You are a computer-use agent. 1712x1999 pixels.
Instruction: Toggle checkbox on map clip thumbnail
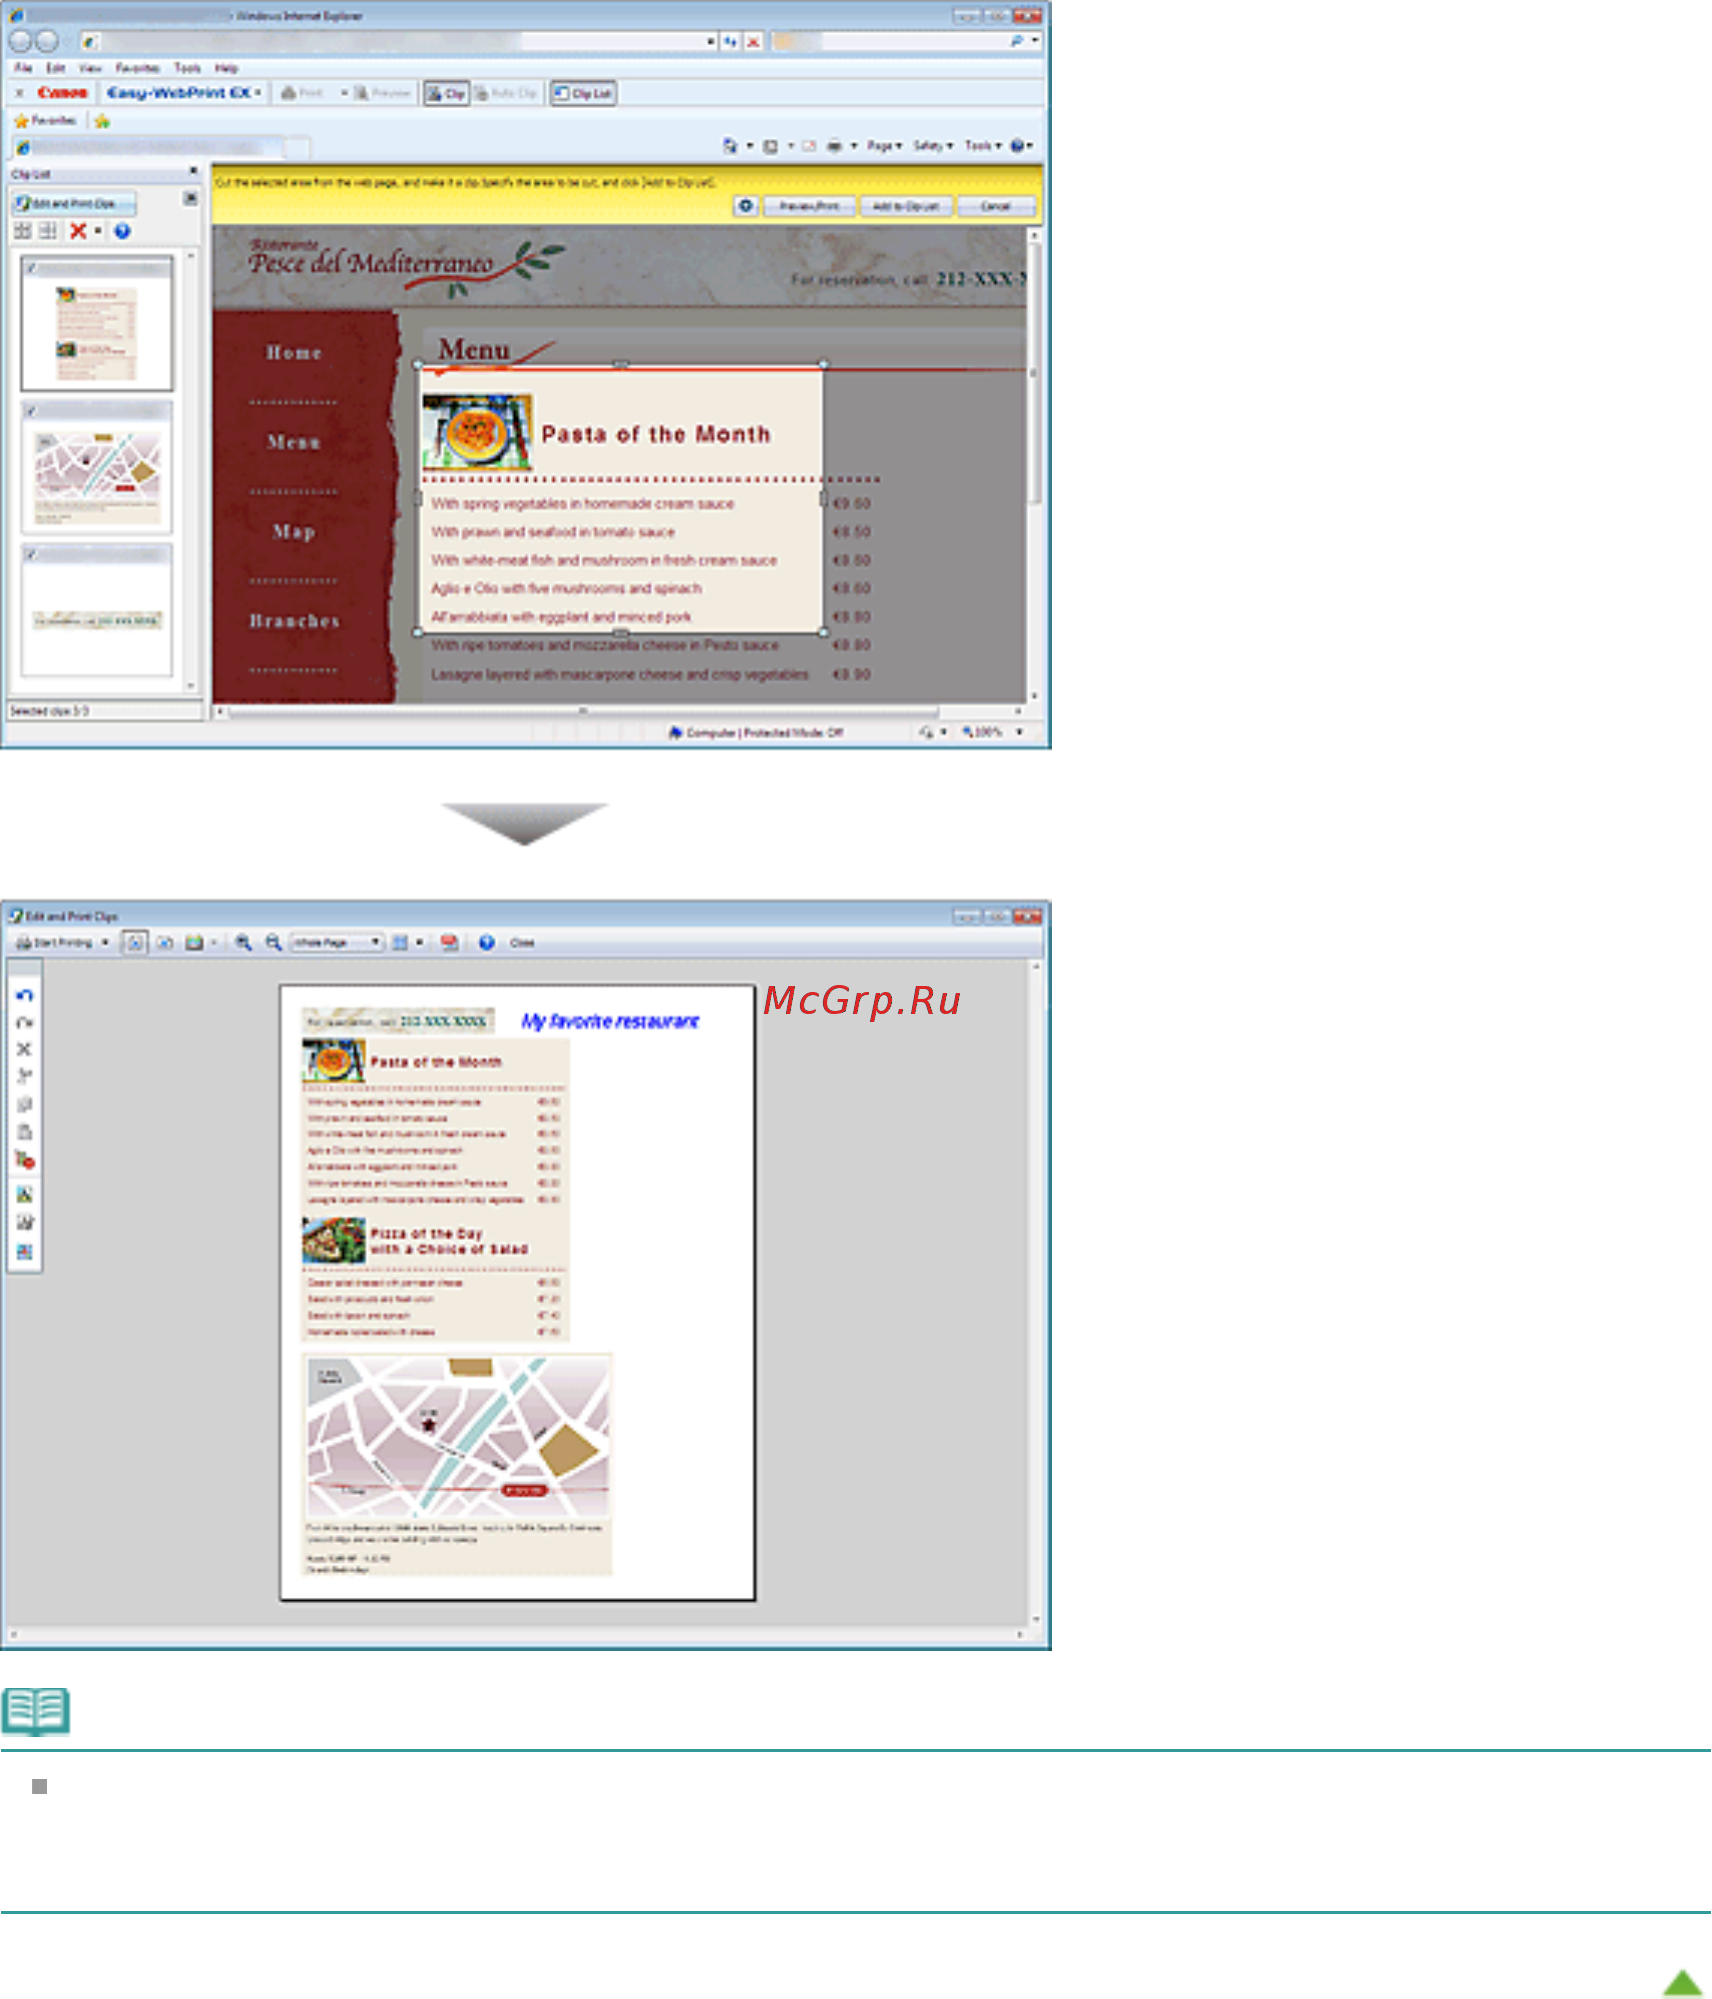coord(32,410)
